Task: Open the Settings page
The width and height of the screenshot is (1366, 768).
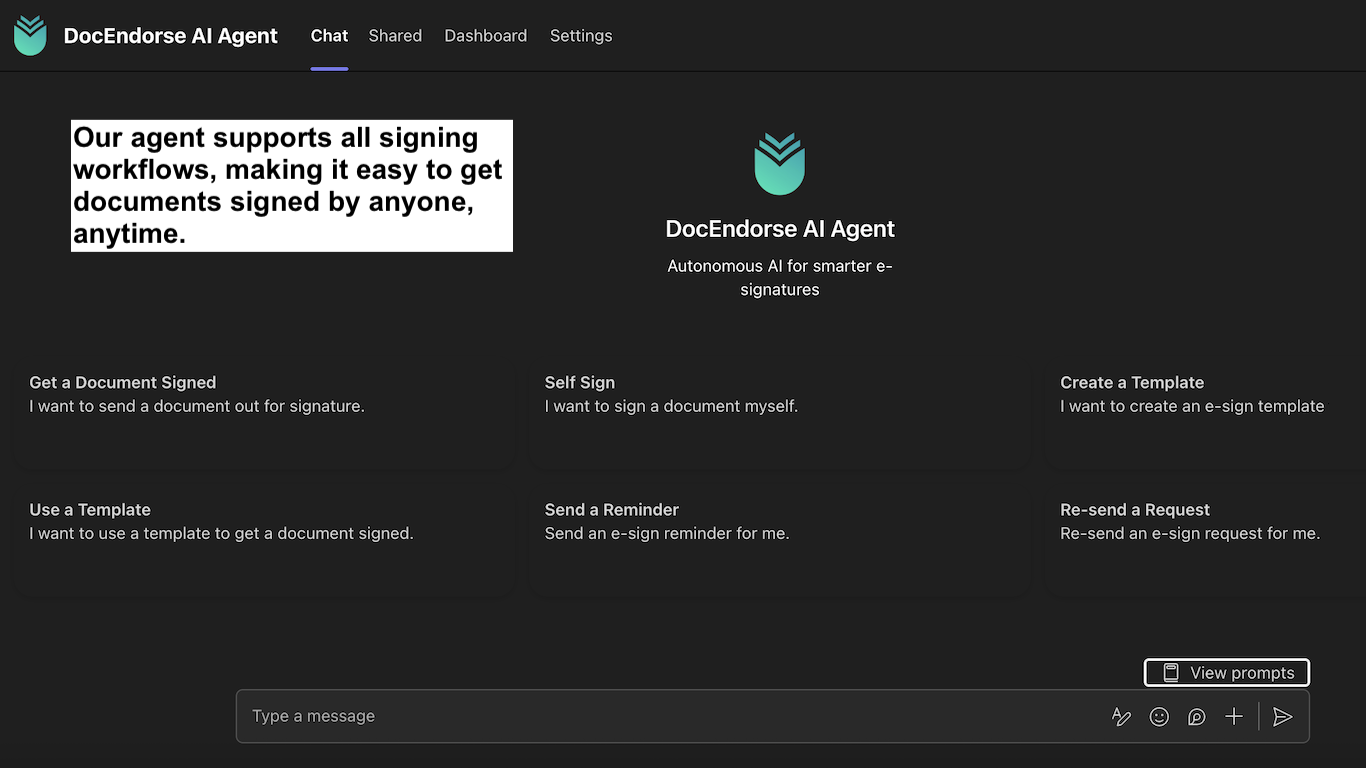Action: click(x=581, y=35)
